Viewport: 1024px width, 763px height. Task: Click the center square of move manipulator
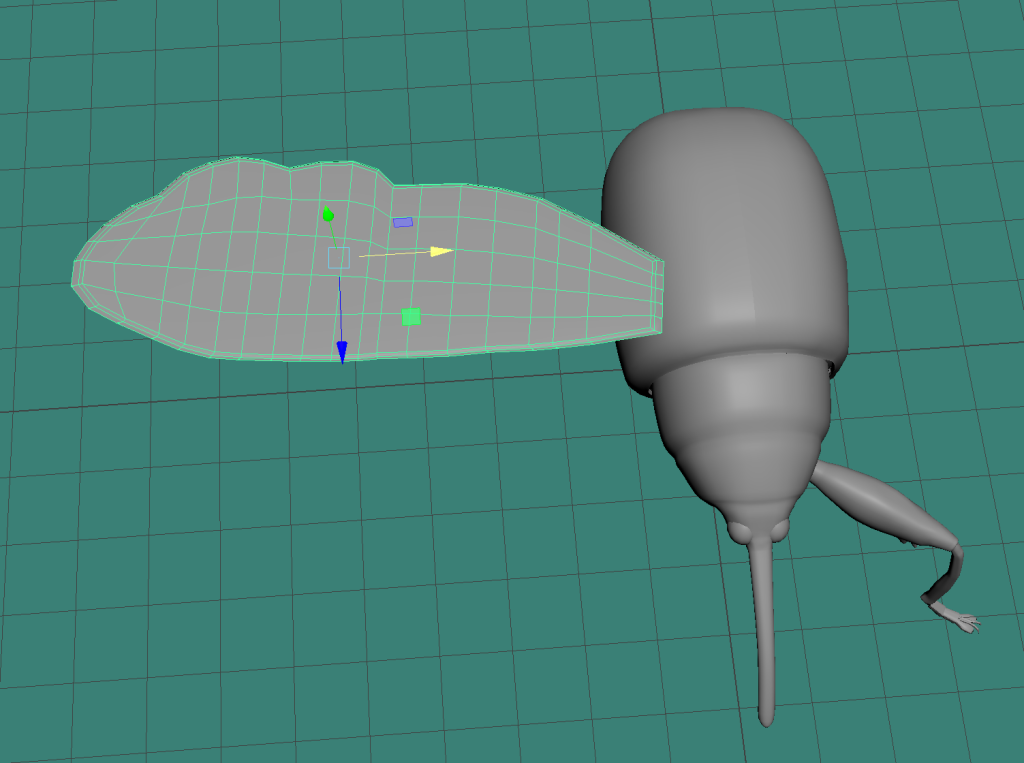pos(339,258)
